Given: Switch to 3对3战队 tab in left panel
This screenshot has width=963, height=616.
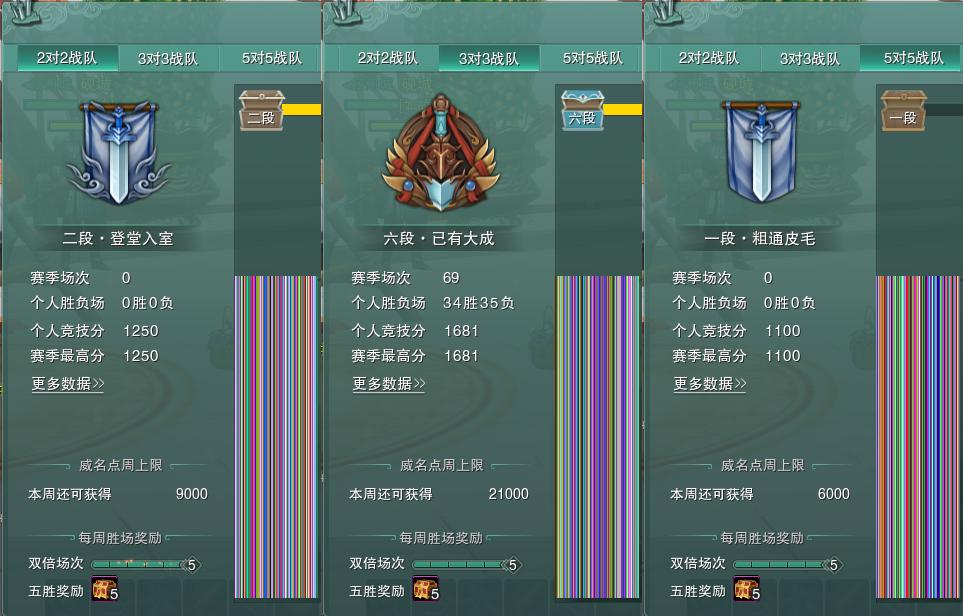Looking at the screenshot, I should [x=168, y=59].
